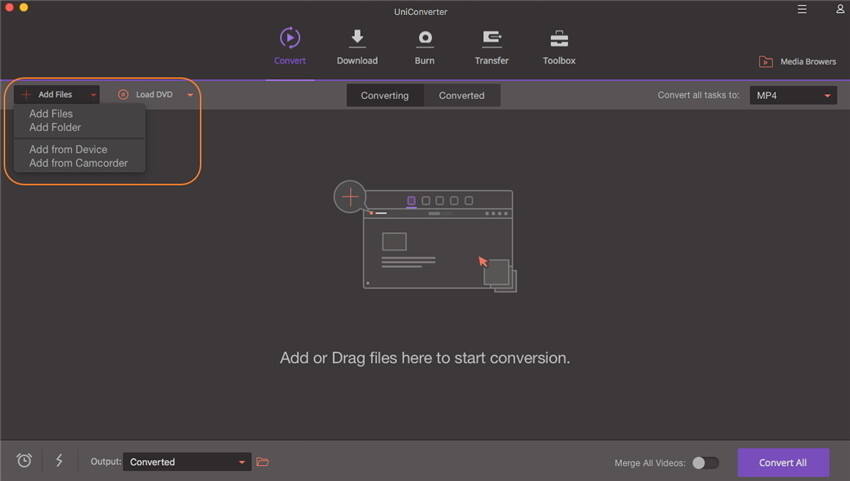The width and height of the screenshot is (850, 481).
Task: Click the large plus add-file circle
Action: click(x=350, y=196)
